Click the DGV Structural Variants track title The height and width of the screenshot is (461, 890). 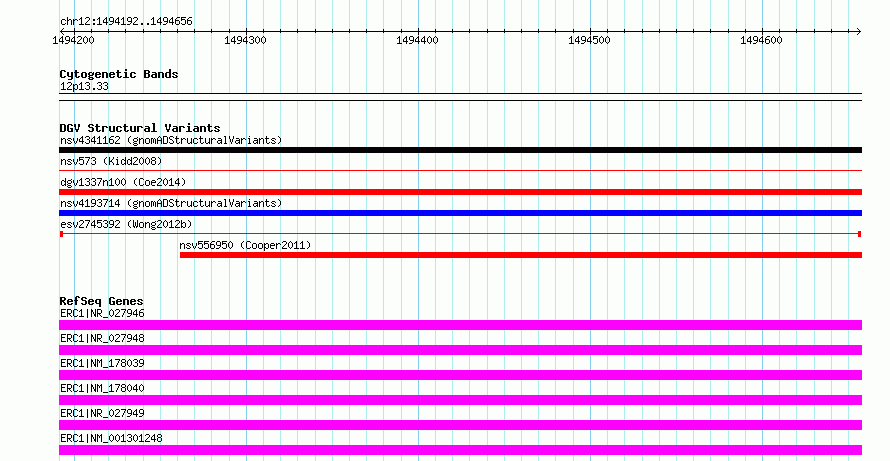click(140, 128)
